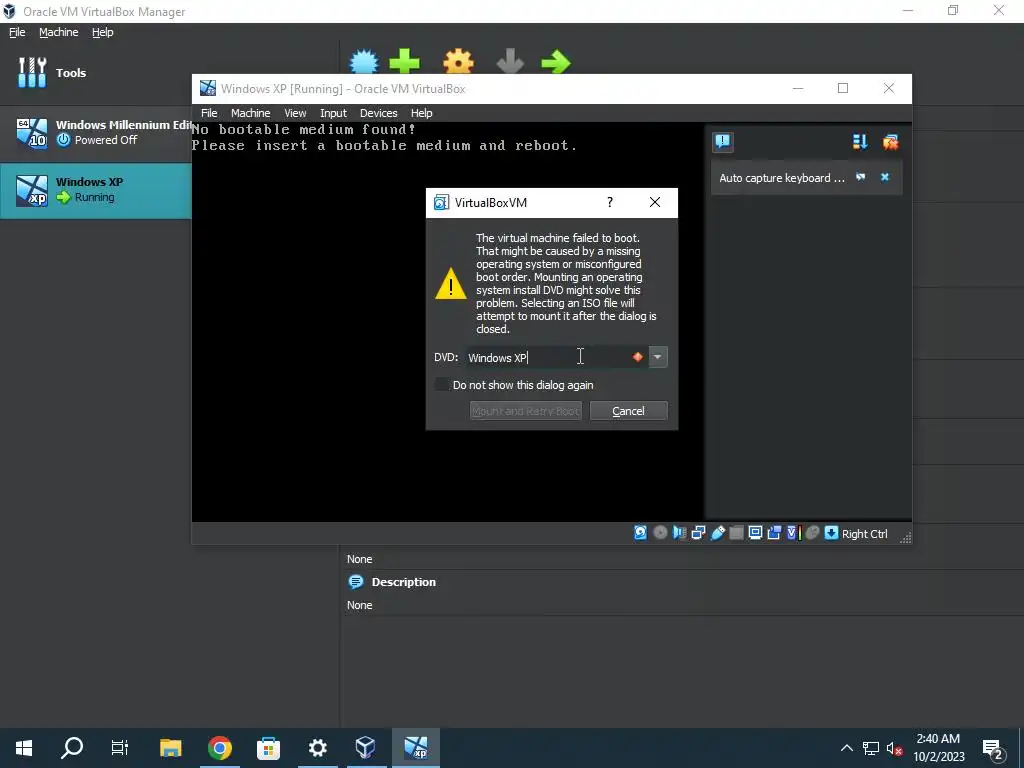Click the optical drive status icon
Image resolution: width=1024 pixels, height=768 pixels.
click(660, 533)
